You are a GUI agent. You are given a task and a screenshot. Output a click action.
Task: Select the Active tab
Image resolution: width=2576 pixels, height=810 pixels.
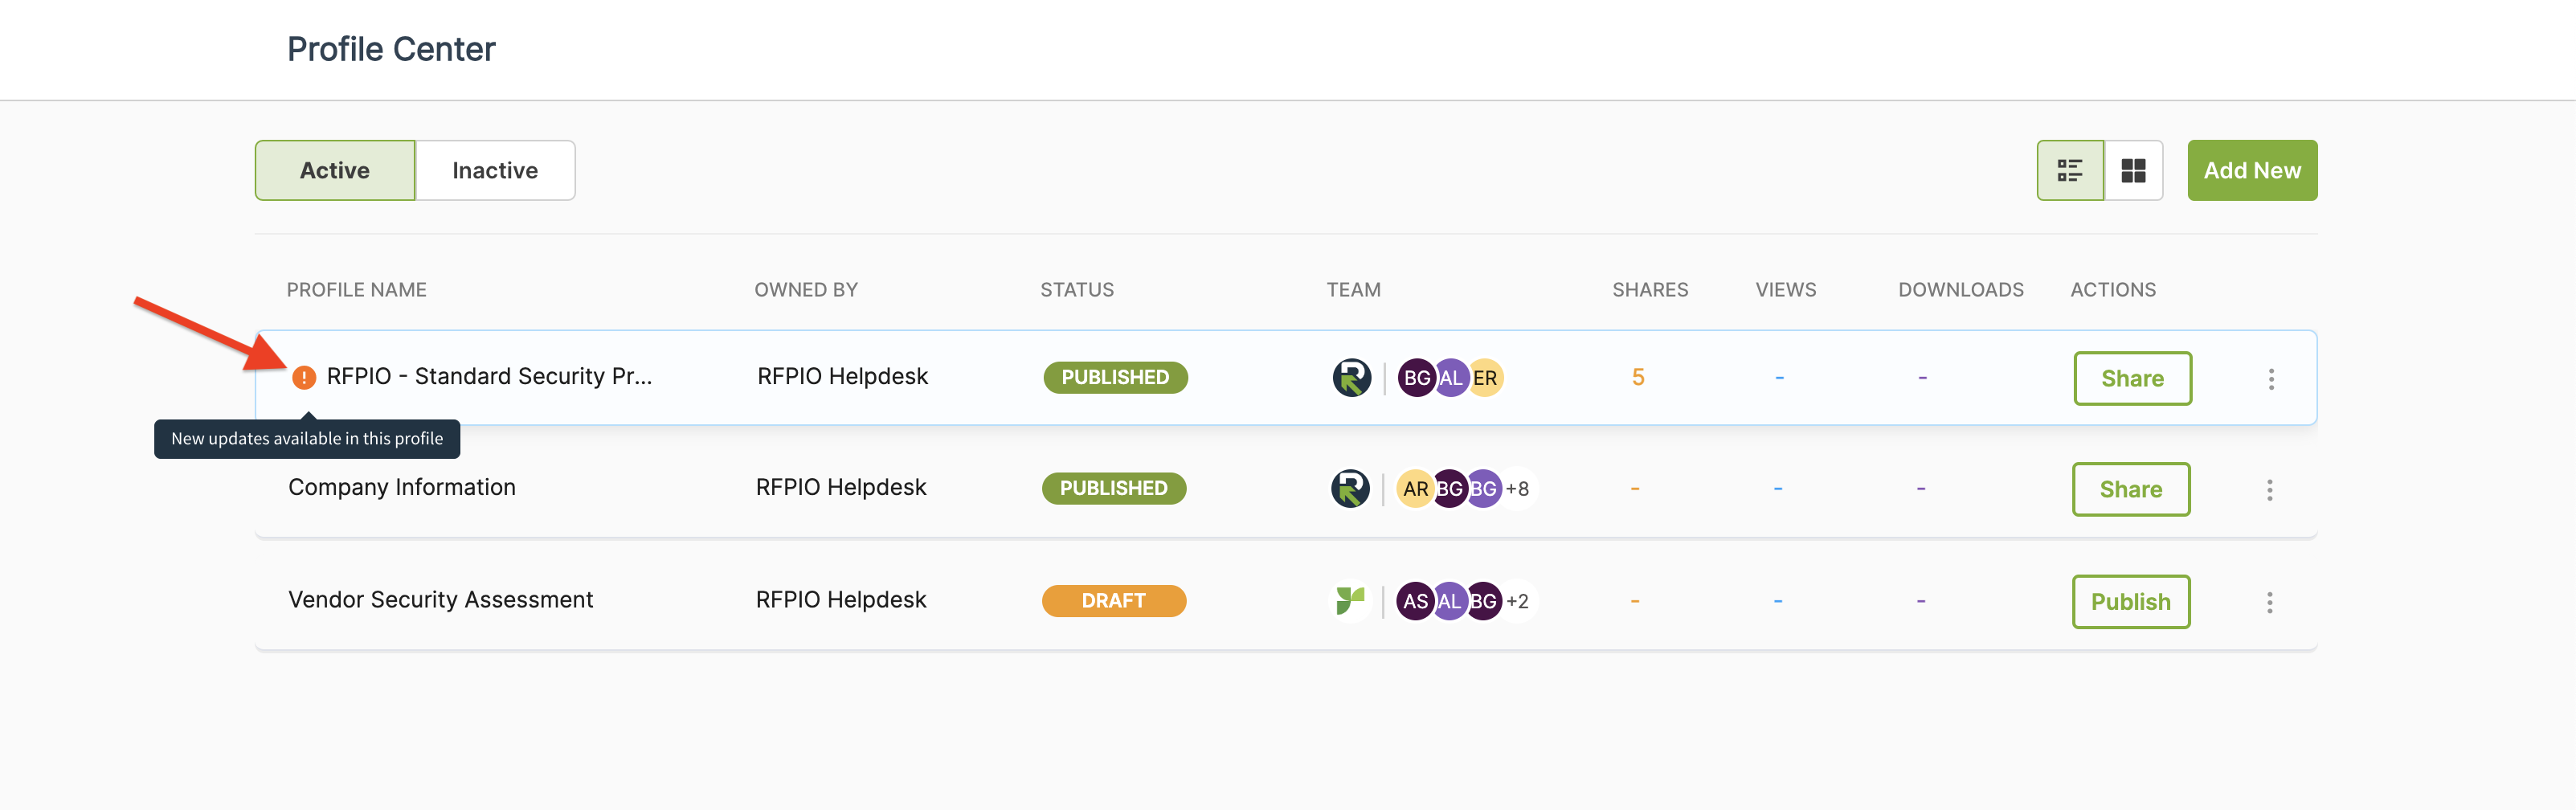pyautogui.click(x=335, y=171)
